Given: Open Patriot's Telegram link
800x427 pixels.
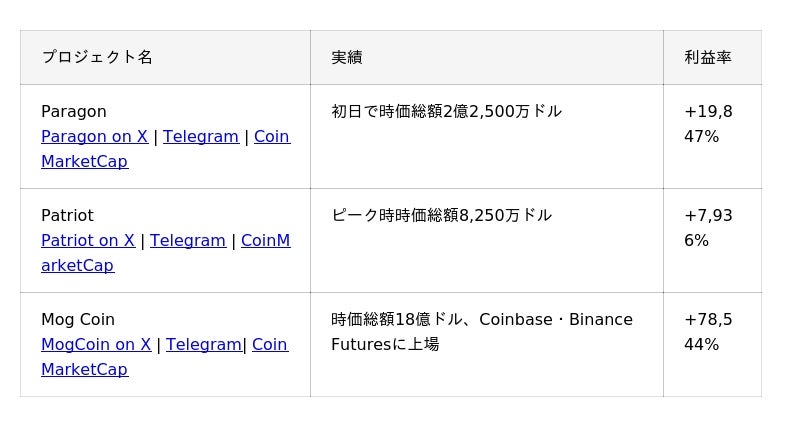Looking at the screenshot, I should pyautogui.click(x=188, y=241).
